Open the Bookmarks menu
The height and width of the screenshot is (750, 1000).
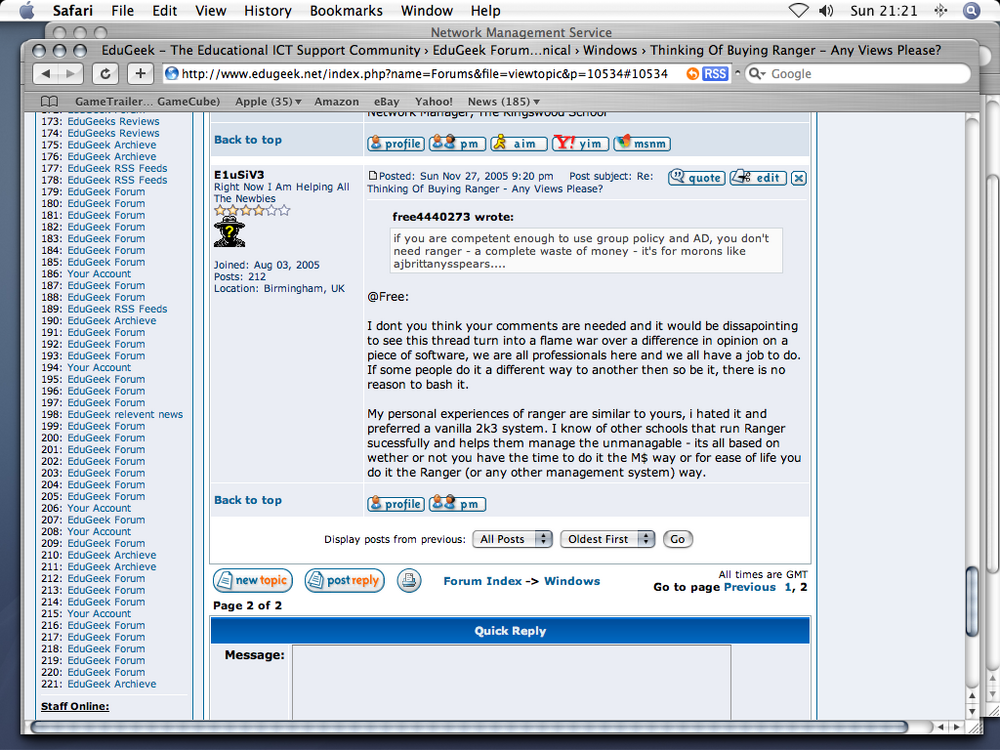(346, 11)
